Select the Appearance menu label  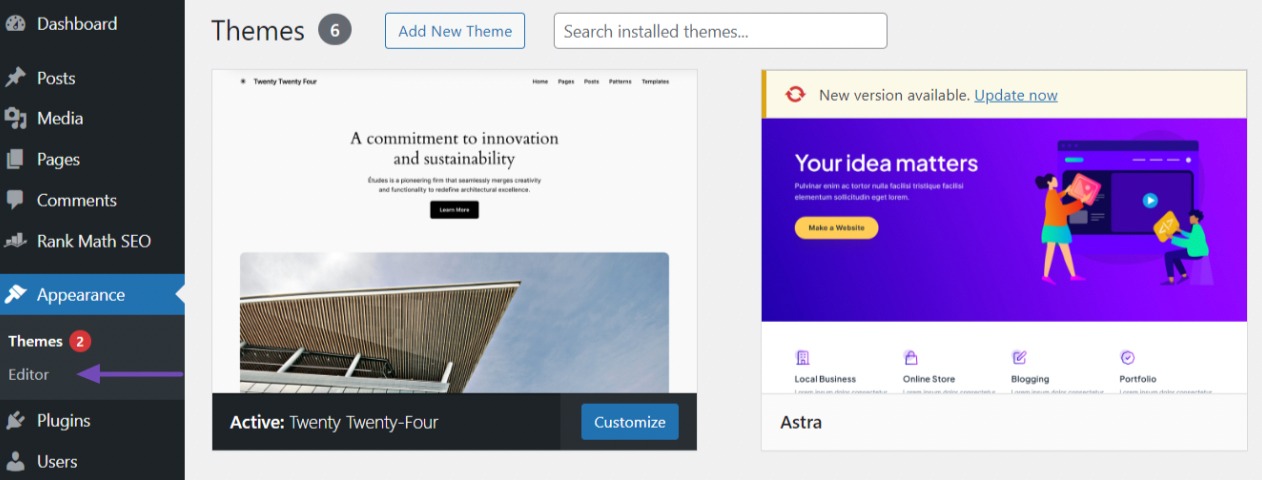tap(81, 295)
